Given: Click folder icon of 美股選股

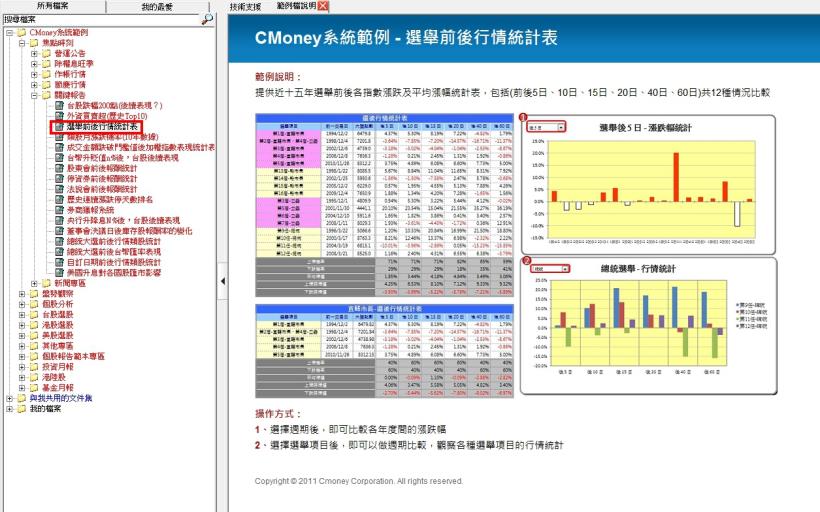Looking at the screenshot, I should tap(34, 336).
